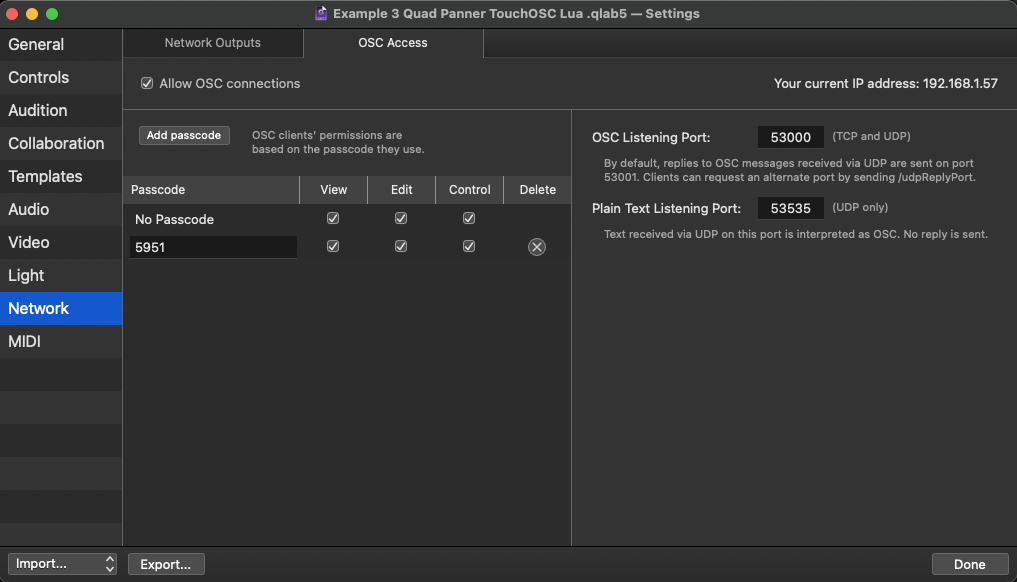Click the Export button
Image resolution: width=1017 pixels, height=582 pixels.
pyautogui.click(x=166, y=563)
